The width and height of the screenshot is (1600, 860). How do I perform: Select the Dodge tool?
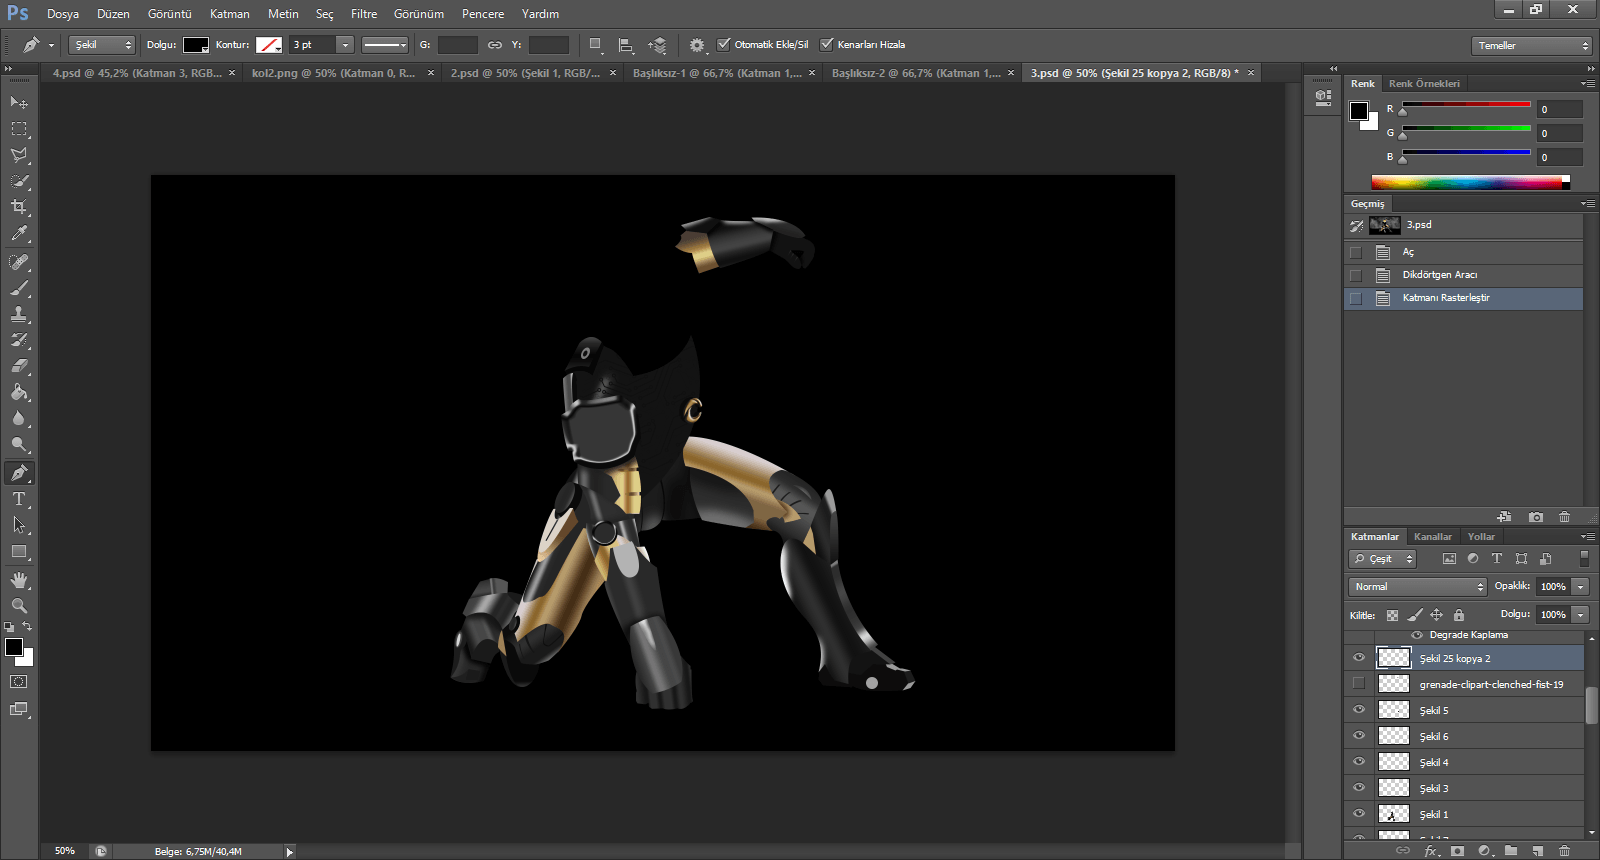19,444
